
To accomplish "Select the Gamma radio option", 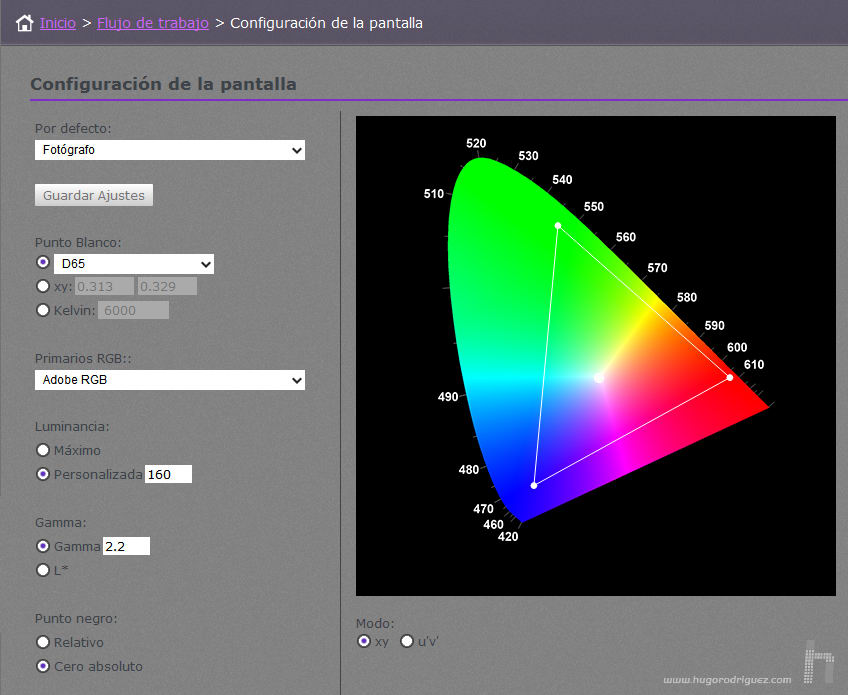I will 43,546.
